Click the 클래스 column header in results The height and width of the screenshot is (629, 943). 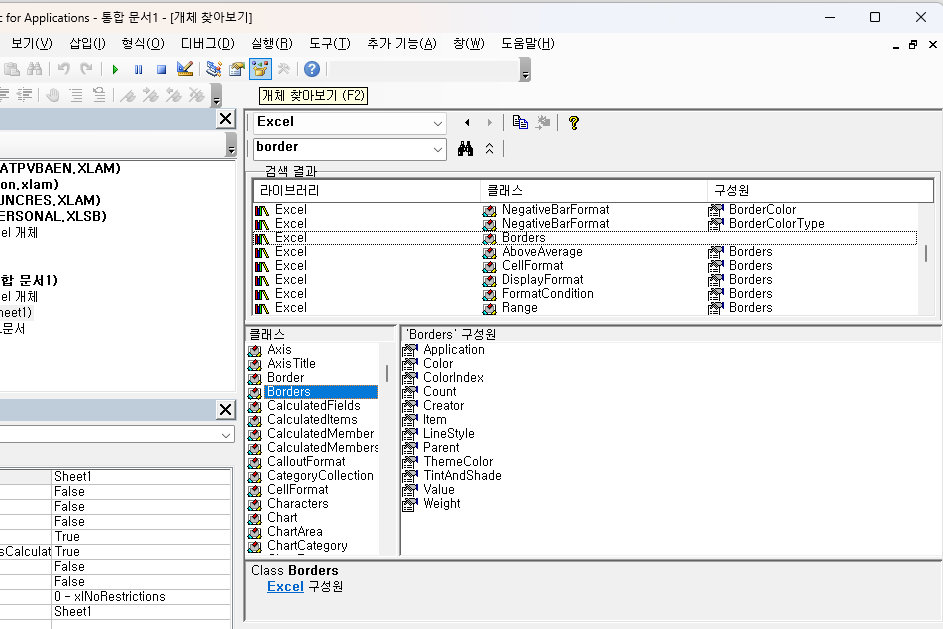(x=594, y=191)
